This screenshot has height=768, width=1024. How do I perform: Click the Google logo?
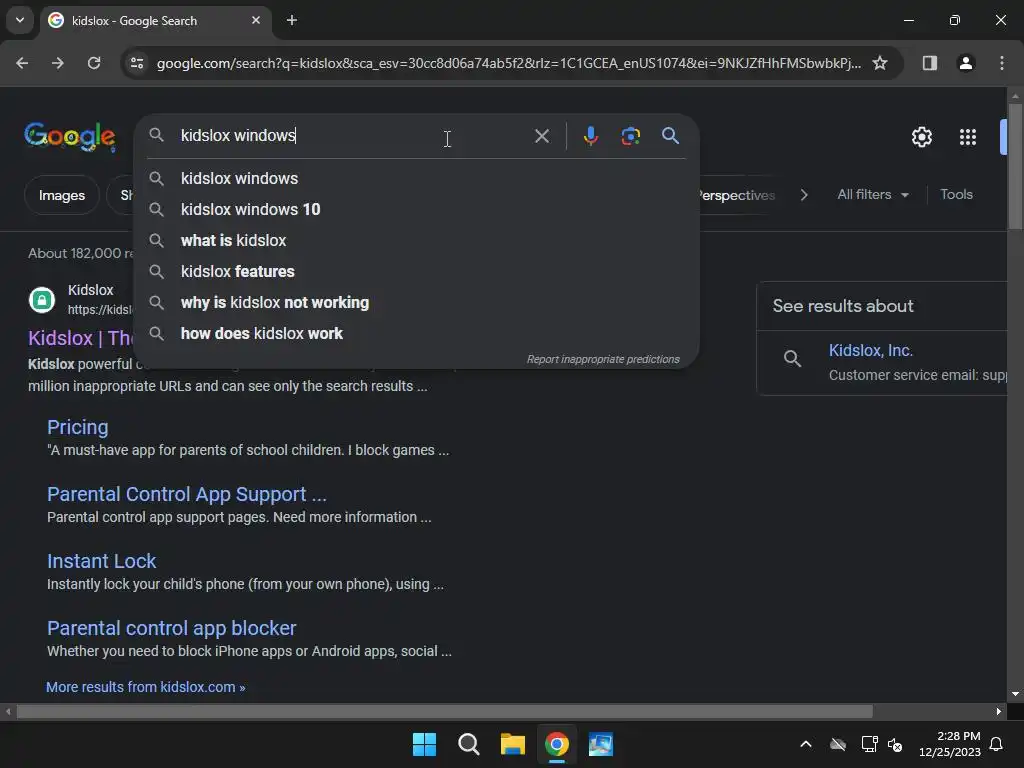click(x=70, y=136)
